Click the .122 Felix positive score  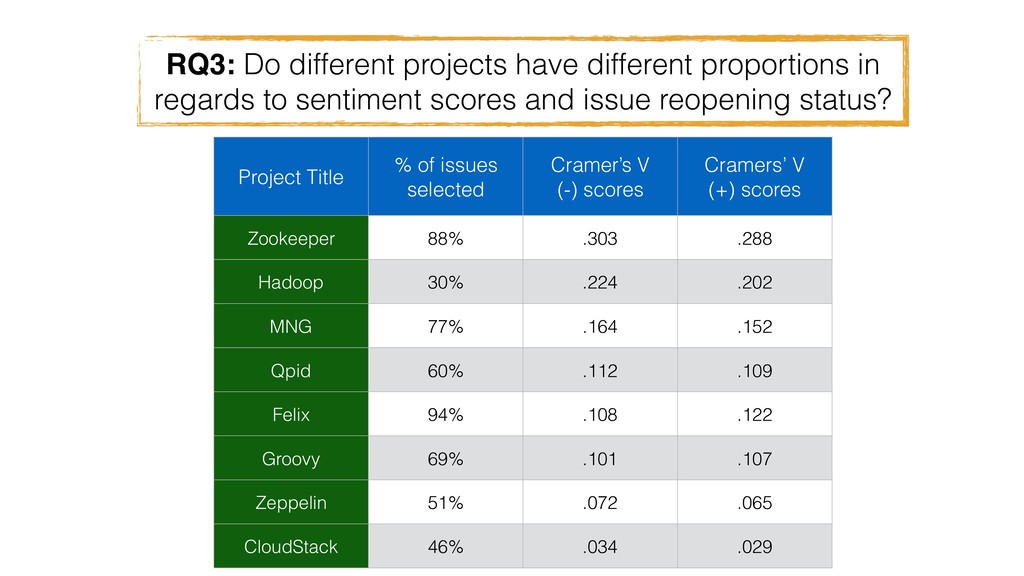(x=755, y=414)
